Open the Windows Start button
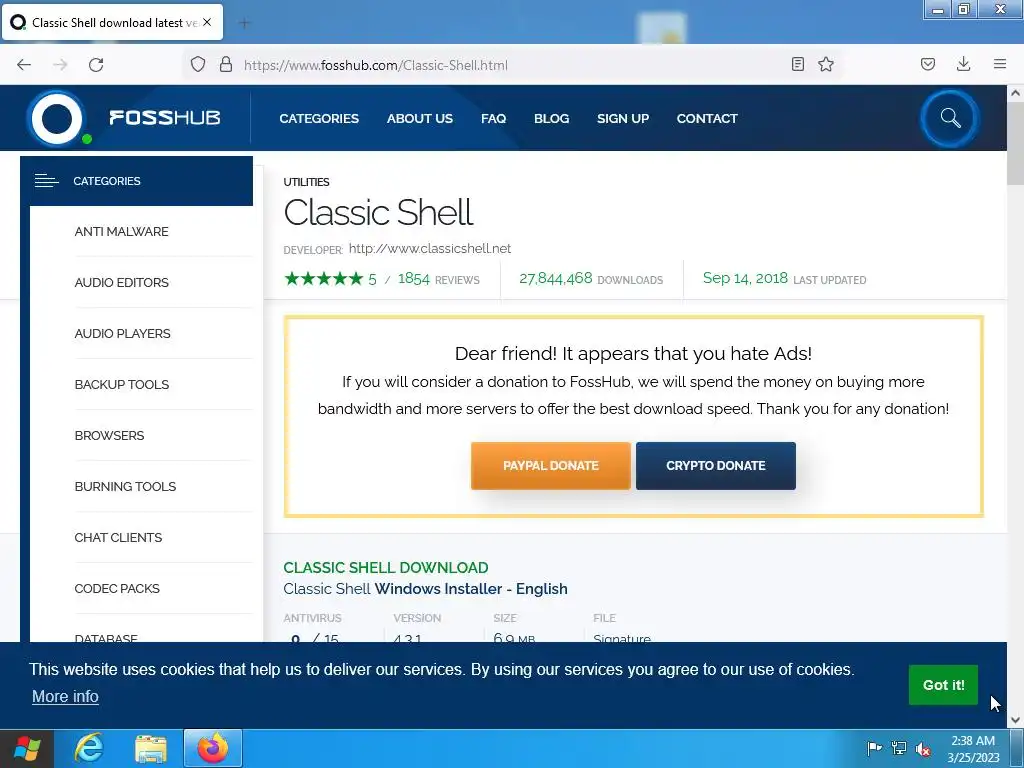Viewport: 1024px width, 768px height. click(27, 748)
